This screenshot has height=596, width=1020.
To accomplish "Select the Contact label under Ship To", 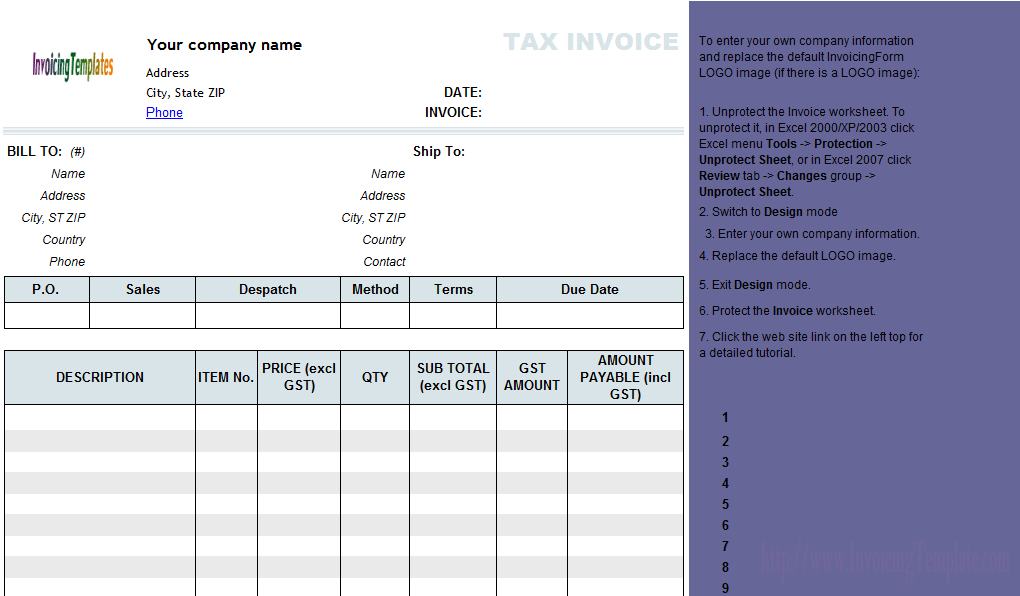I will pos(384,262).
